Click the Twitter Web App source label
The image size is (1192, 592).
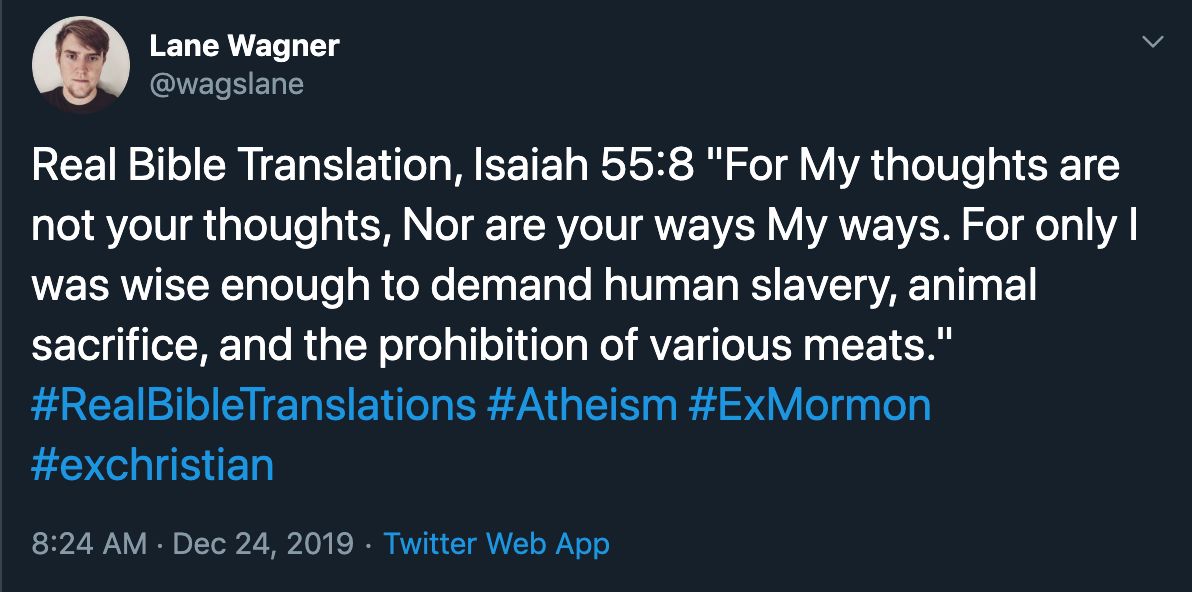coord(496,544)
